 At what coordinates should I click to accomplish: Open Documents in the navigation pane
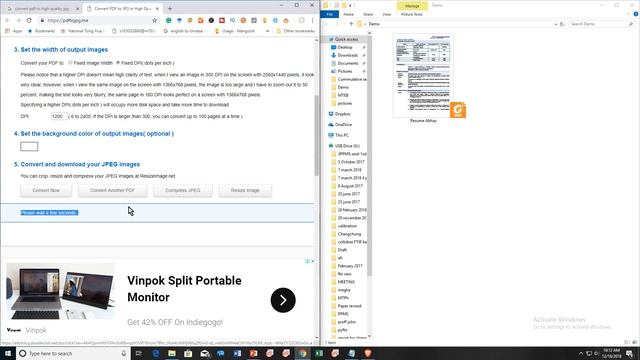(348, 63)
